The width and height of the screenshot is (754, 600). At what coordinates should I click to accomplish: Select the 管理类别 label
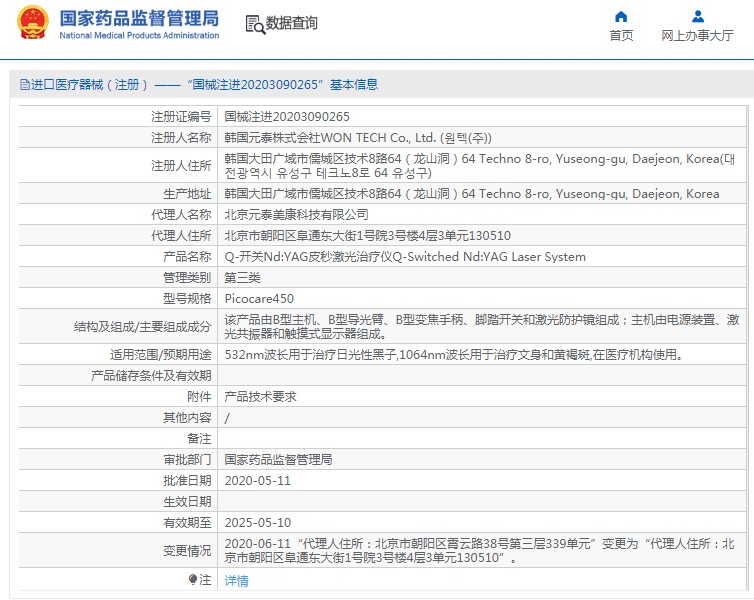click(x=187, y=278)
